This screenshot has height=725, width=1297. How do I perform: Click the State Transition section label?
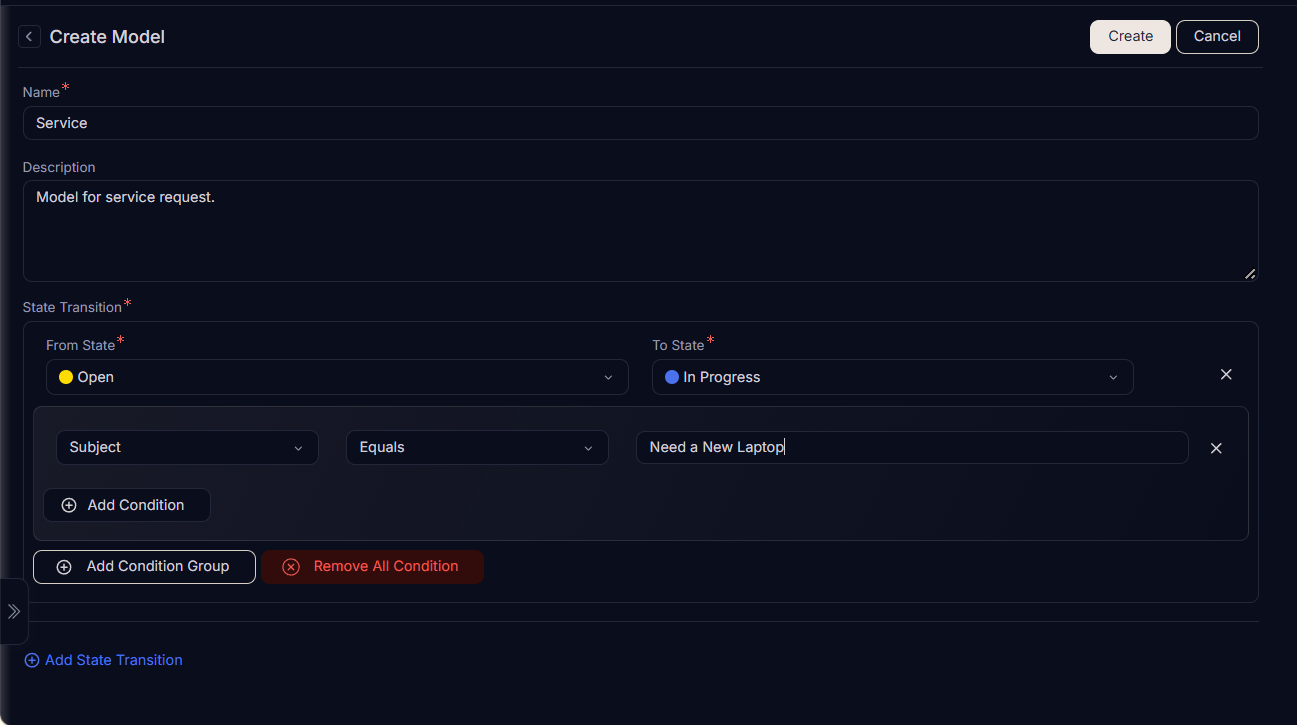click(72, 307)
